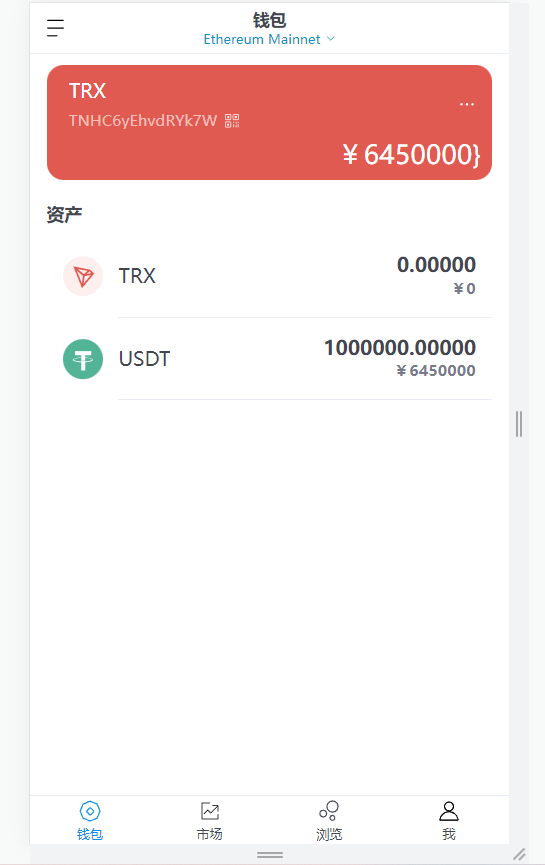Image resolution: width=545 pixels, height=865 pixels.
Task: Click the dropdown chevron beside Ethereum Mainnet
Action: 330,39
